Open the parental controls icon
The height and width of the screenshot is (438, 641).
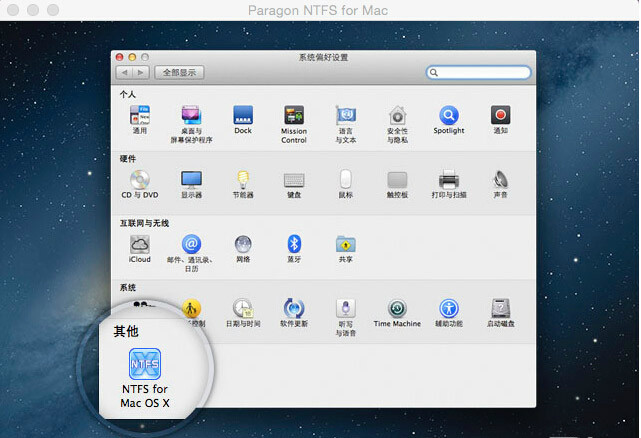191,309
